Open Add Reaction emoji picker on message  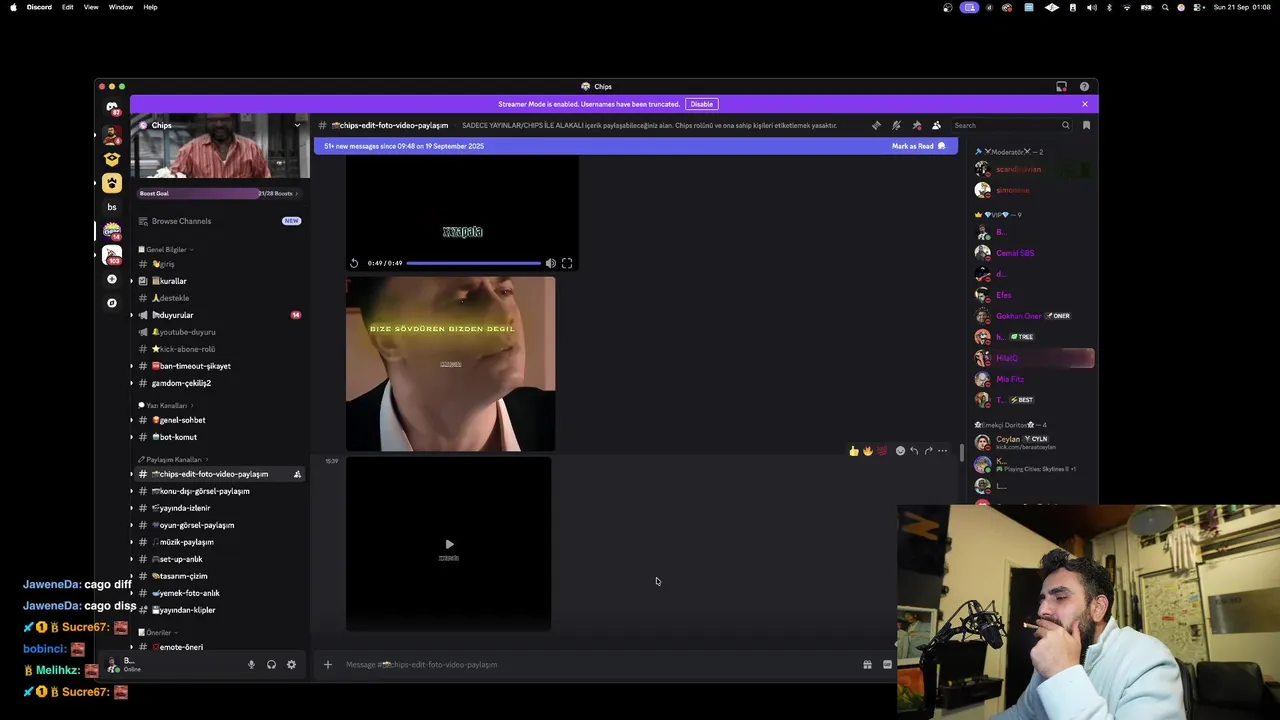point(900,451)
